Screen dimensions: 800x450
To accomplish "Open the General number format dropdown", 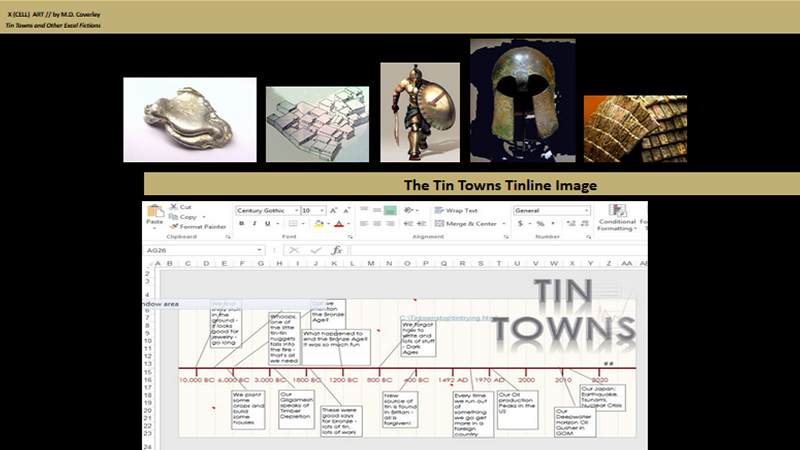I will 586,210.
